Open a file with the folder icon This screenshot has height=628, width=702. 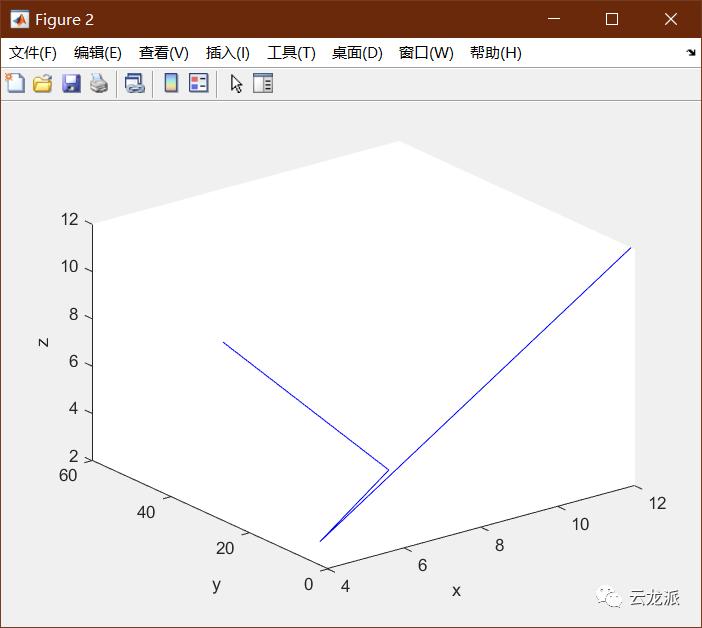click(x=43, y=84)
